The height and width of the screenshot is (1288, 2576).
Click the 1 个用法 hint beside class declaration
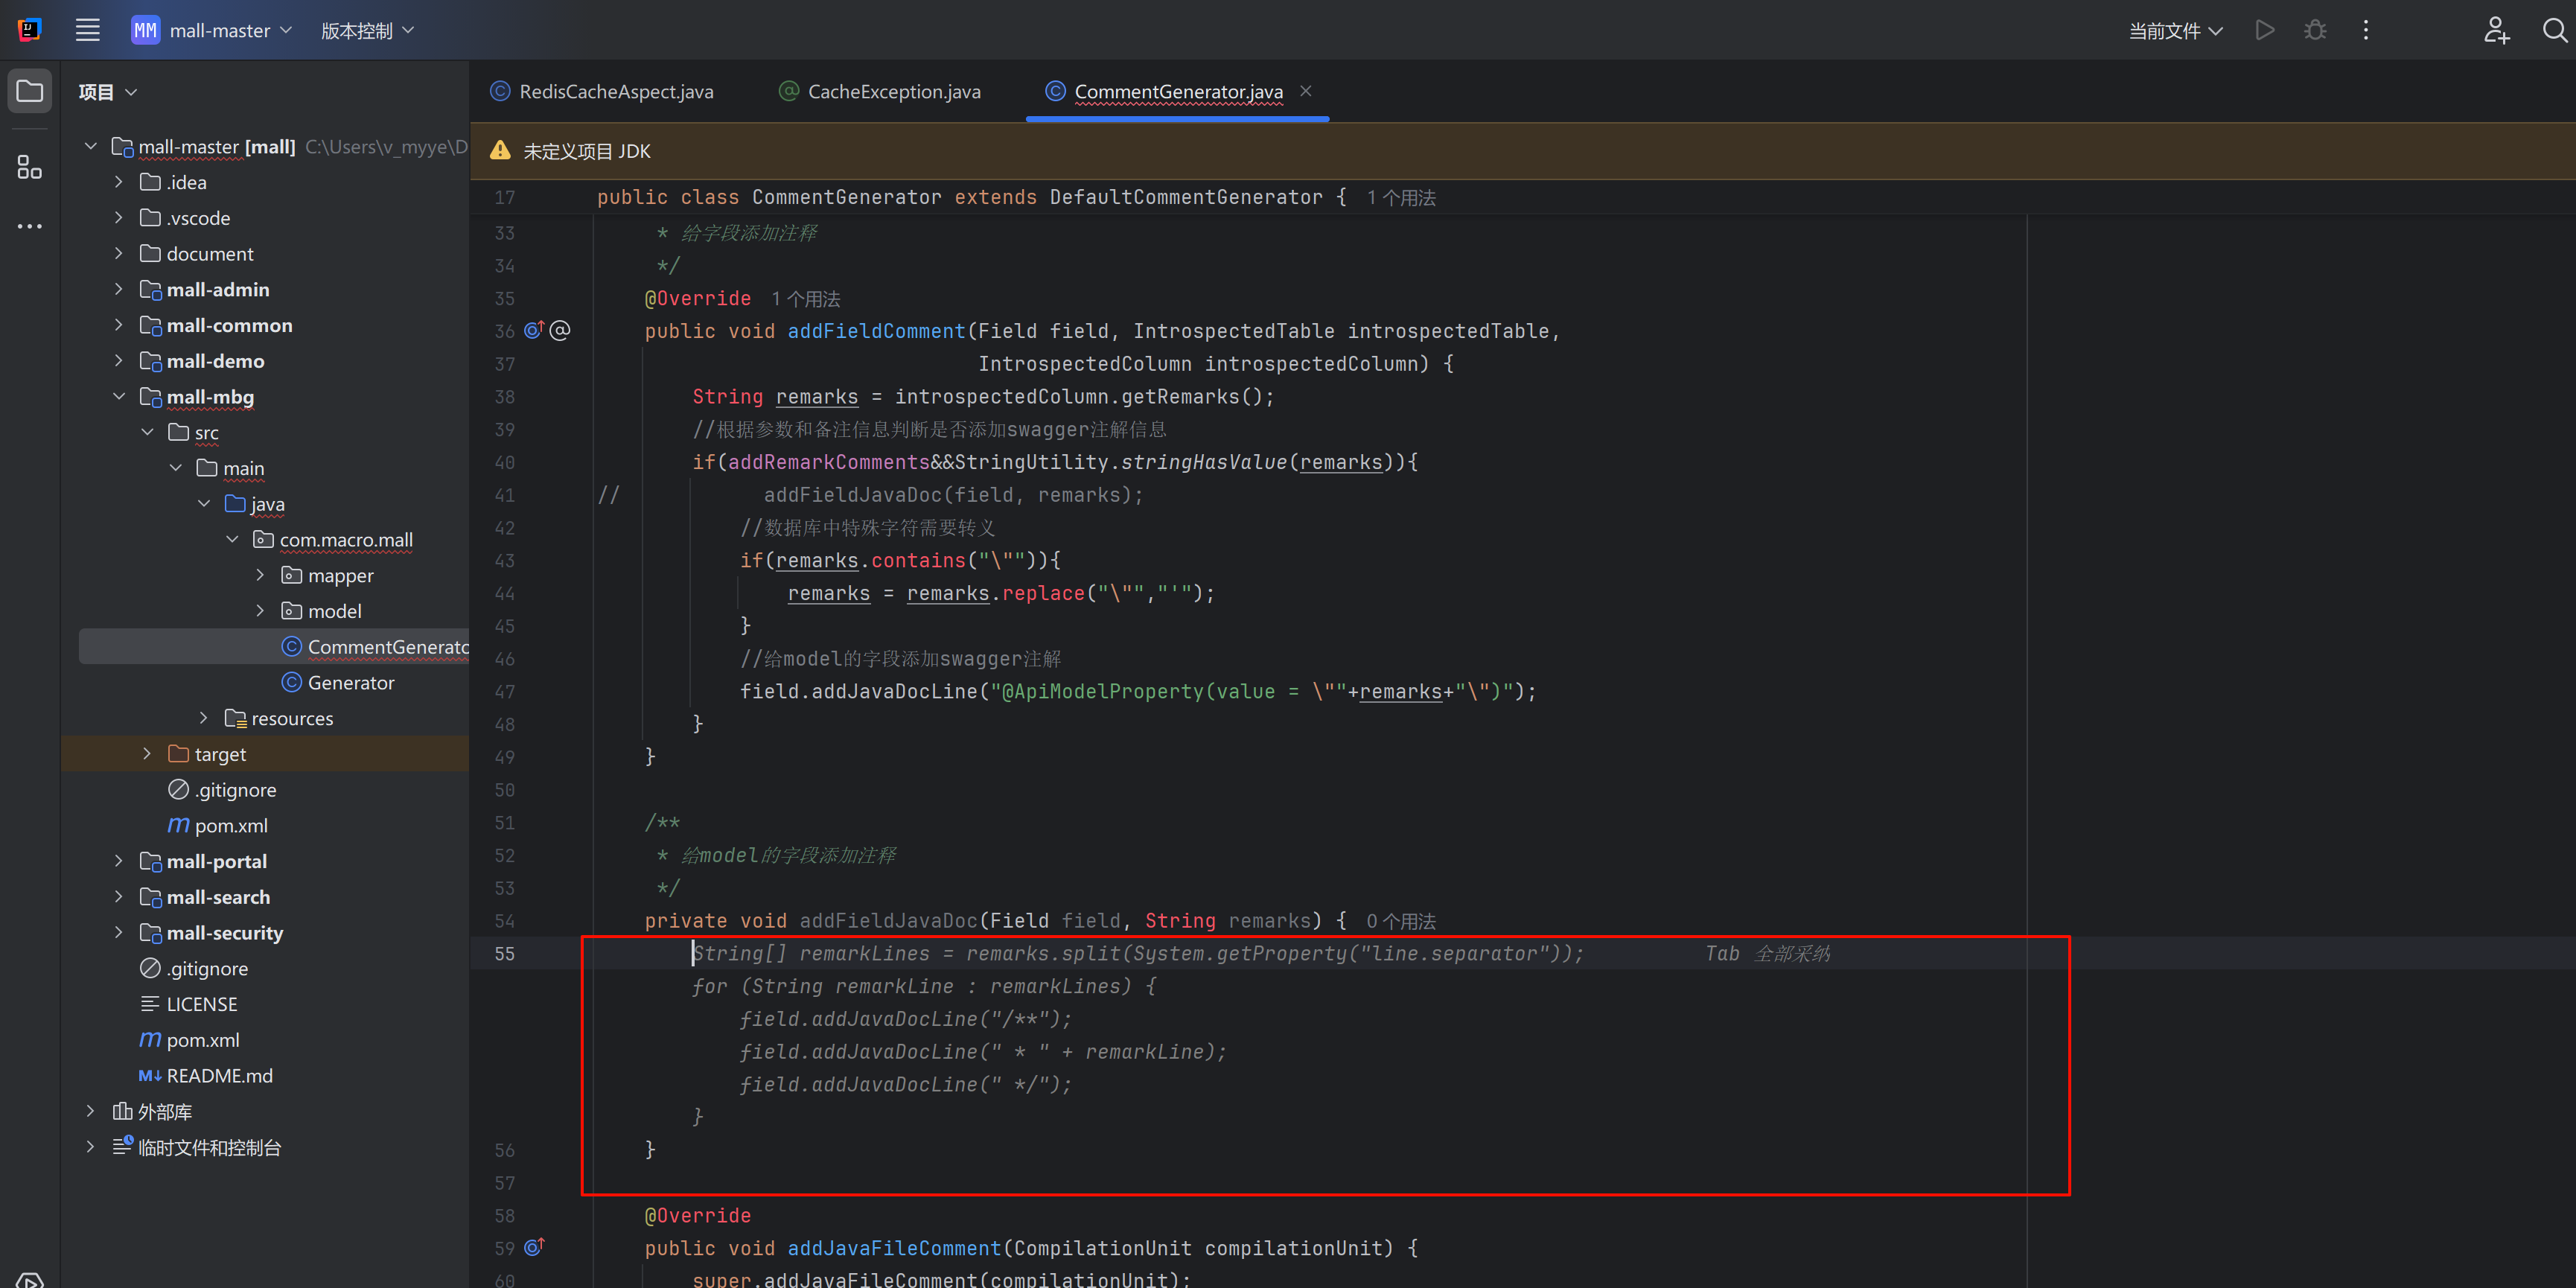pos(1401,198)
